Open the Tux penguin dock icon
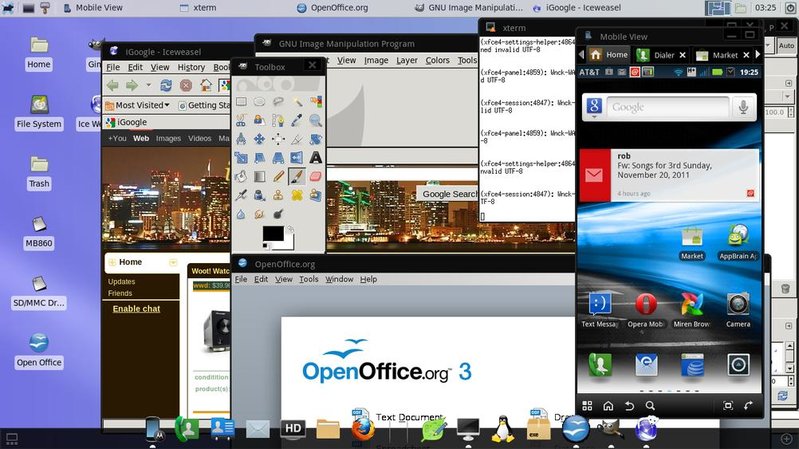This screenshot has width=799, height=449. tap(502, 429)
